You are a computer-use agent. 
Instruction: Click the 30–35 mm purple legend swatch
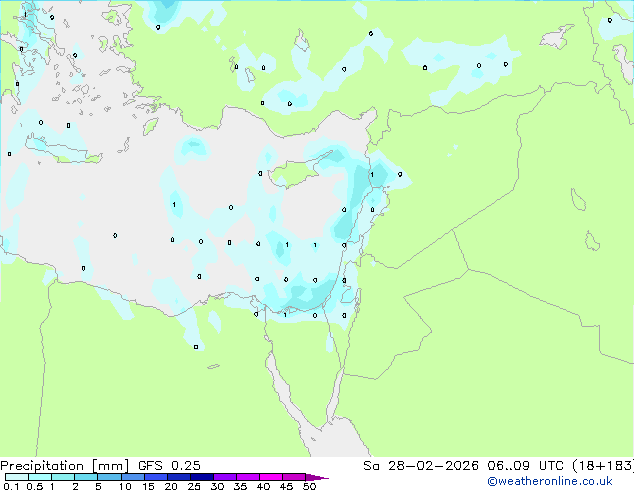[224, 477]
